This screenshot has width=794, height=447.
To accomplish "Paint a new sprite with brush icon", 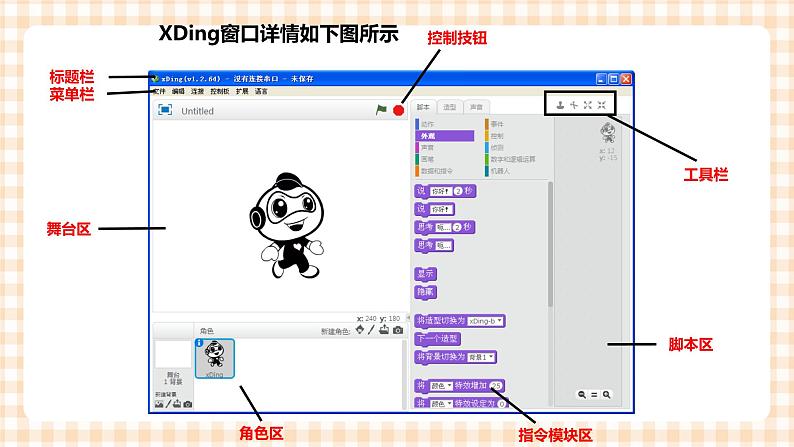I will 371,330.
